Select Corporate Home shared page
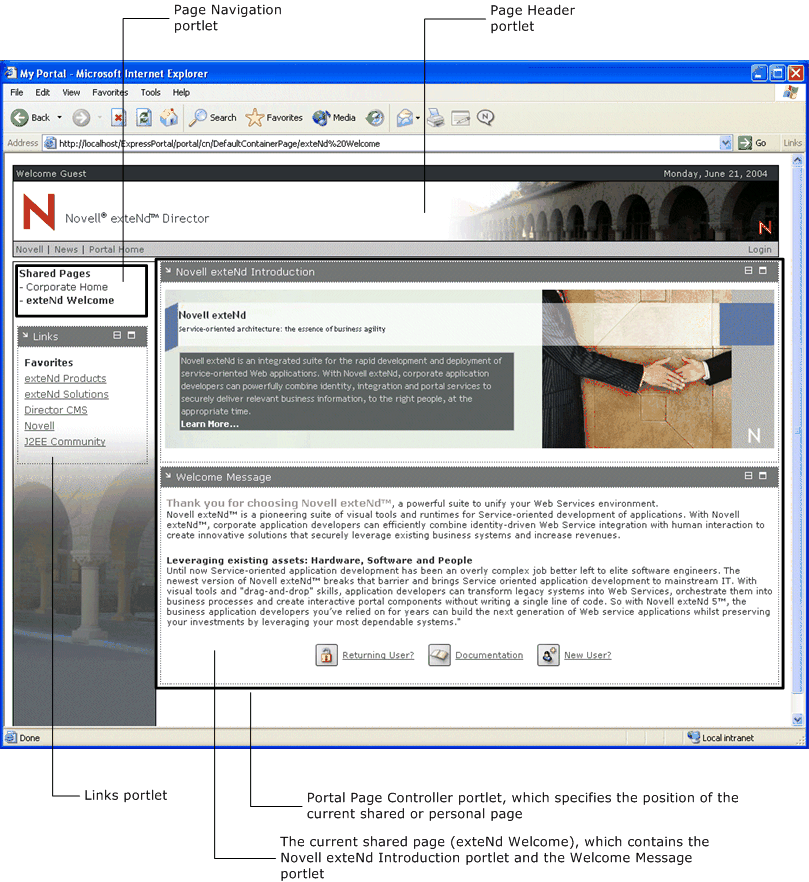Viewport: 809px width, 882px height. [x=66, y=287]
